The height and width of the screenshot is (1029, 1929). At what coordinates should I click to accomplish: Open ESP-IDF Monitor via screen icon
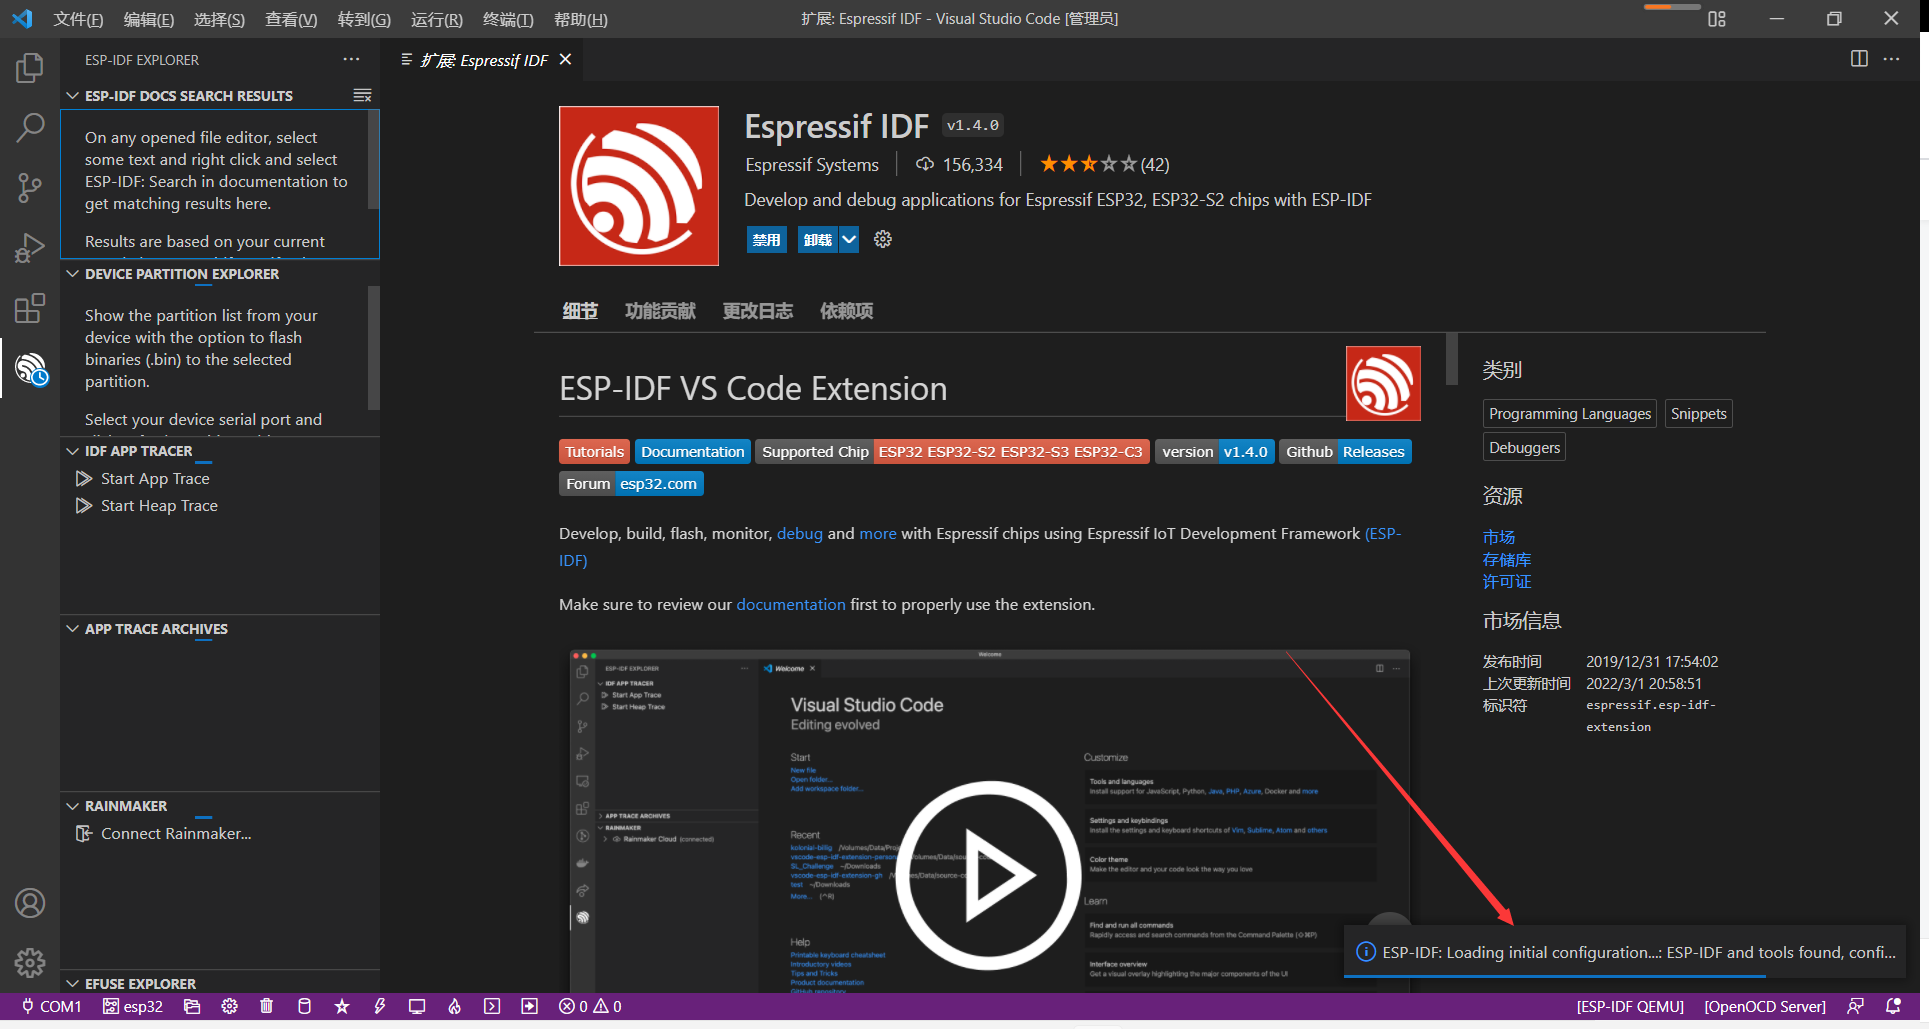[x=417, y=1006]
